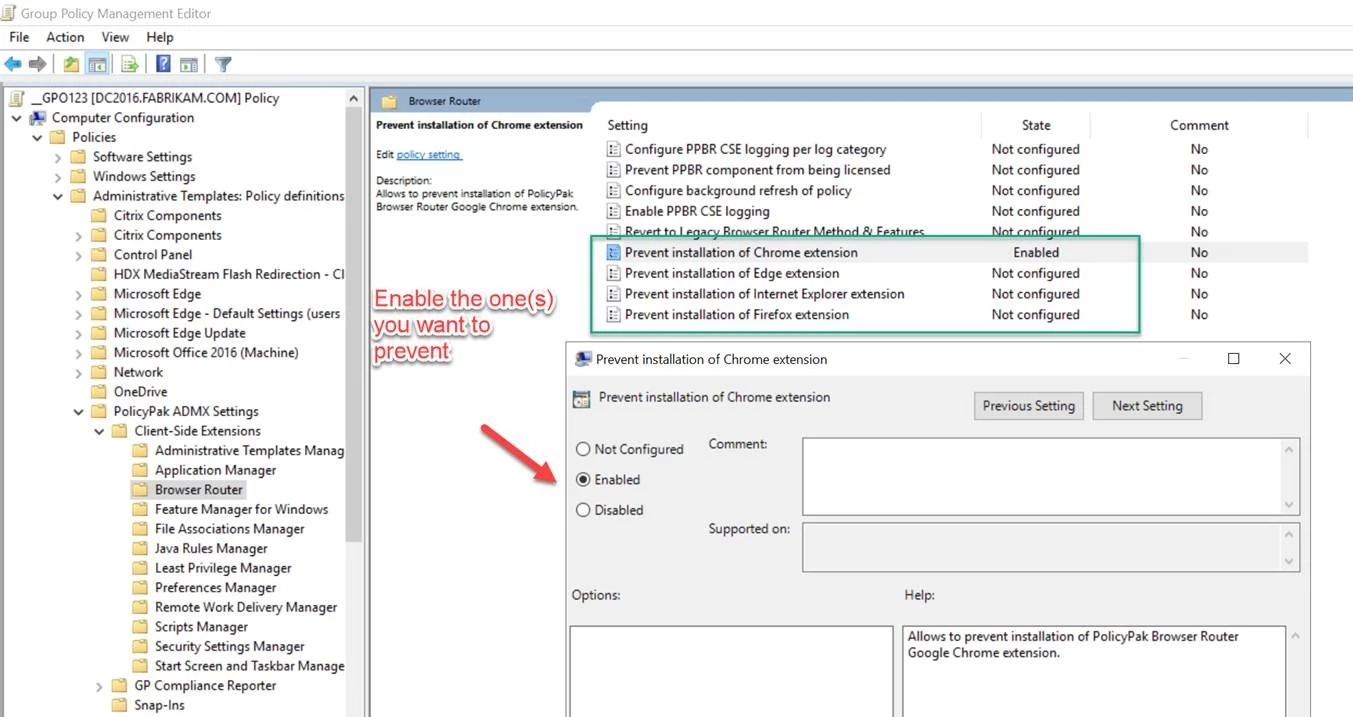This screenshot has height=717, width=1353.
Task: Select the Disabled radio button
Action: pyautogui.click(x=583, y=510)
